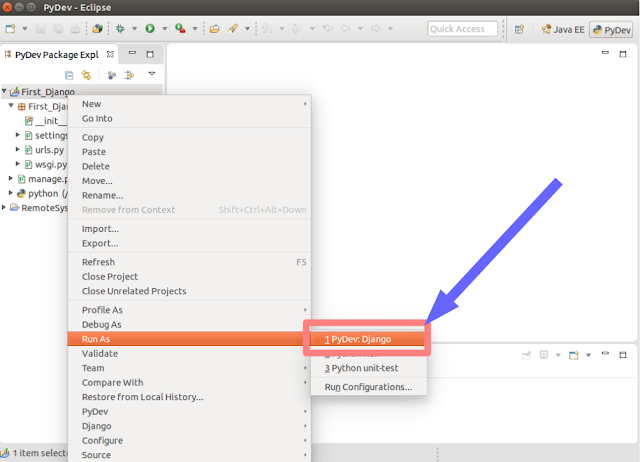The image size is (640, 462).
Task: Choose Delete in the context menu
Action: [189, 166]
